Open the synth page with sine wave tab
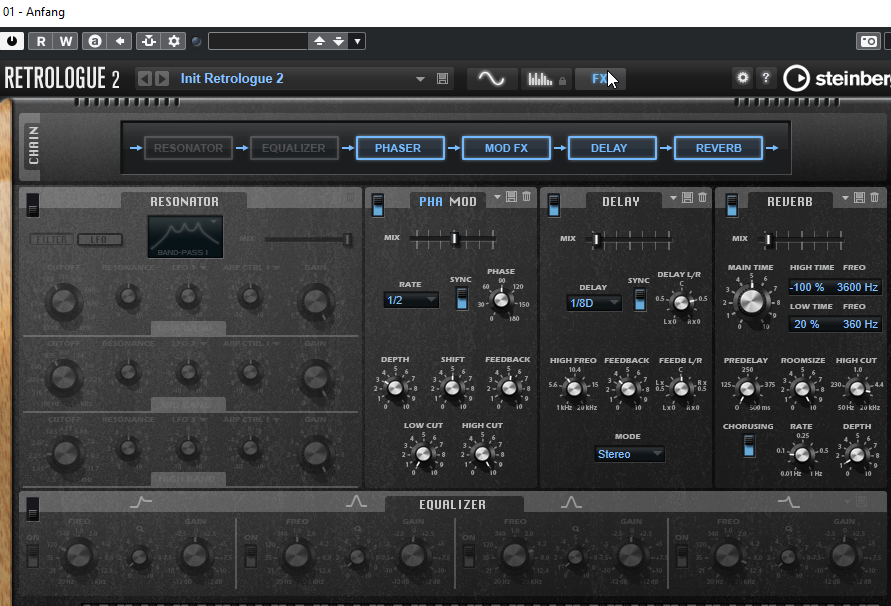 (492, 78)
